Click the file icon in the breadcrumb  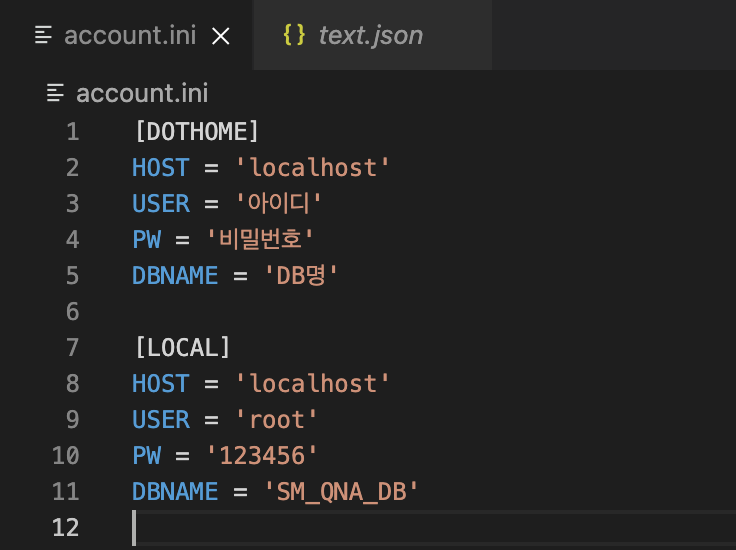pyautogui.click(x=55, y=93)
